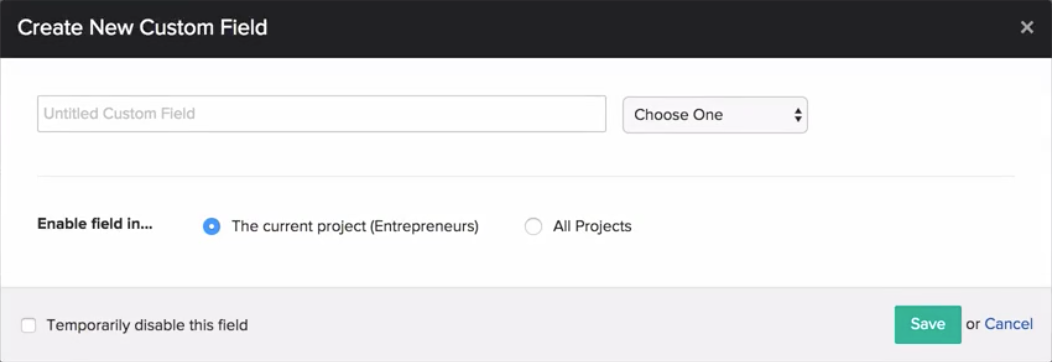
Task: Select the All Projects radio button
Action: point(533,227)
